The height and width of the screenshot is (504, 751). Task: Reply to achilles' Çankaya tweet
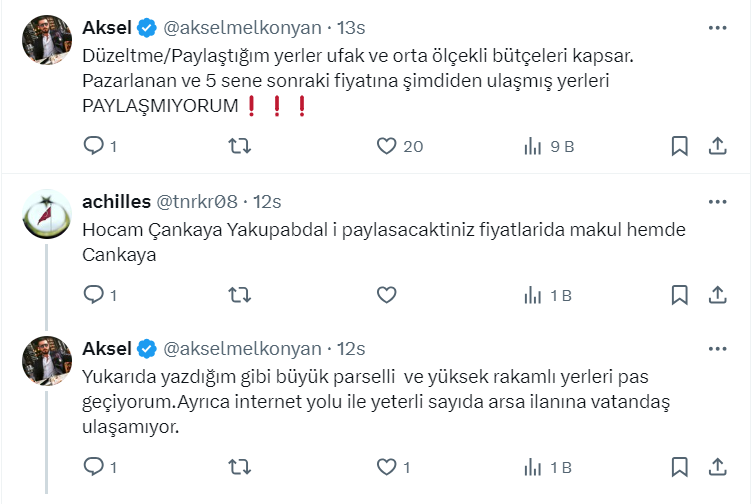(93, 295)
